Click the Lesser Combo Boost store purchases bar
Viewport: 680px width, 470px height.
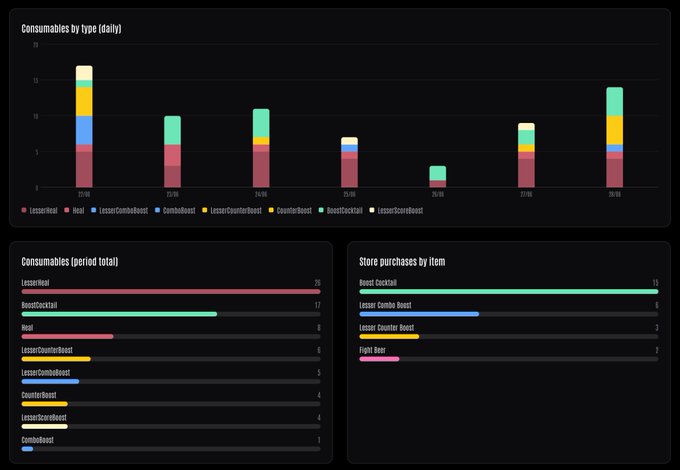click(x=509, y=314)
